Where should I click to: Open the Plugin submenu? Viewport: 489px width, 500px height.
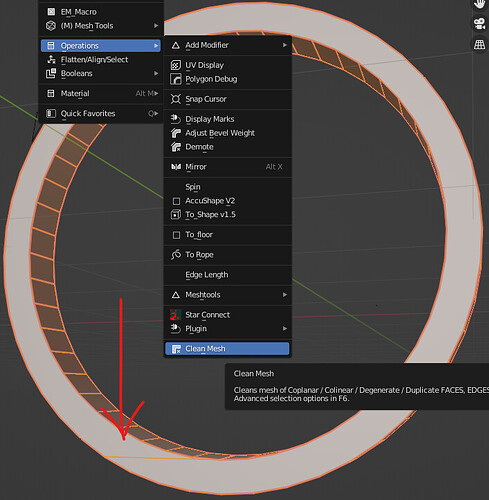(227, 329)
